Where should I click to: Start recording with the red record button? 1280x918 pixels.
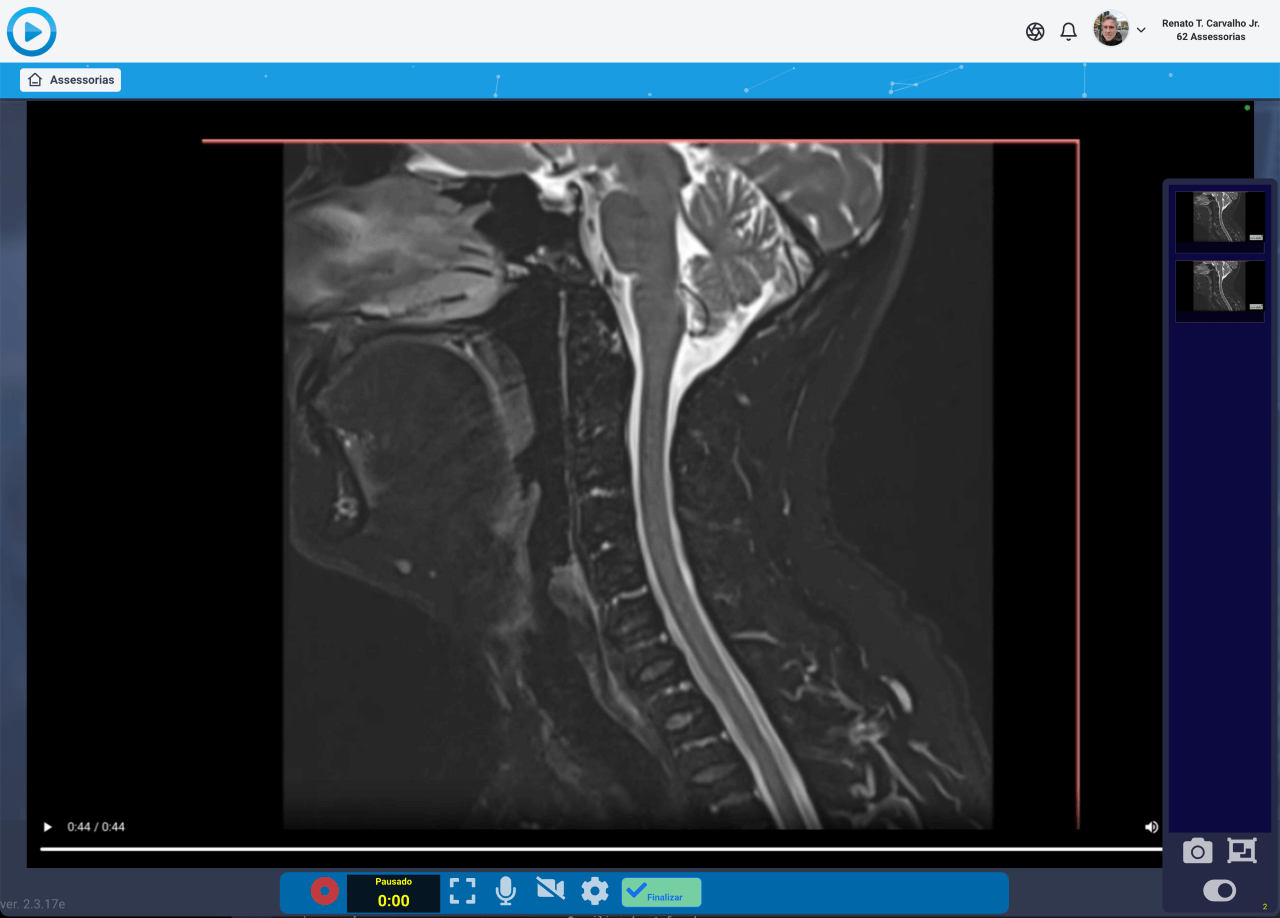tap(323, 891)
